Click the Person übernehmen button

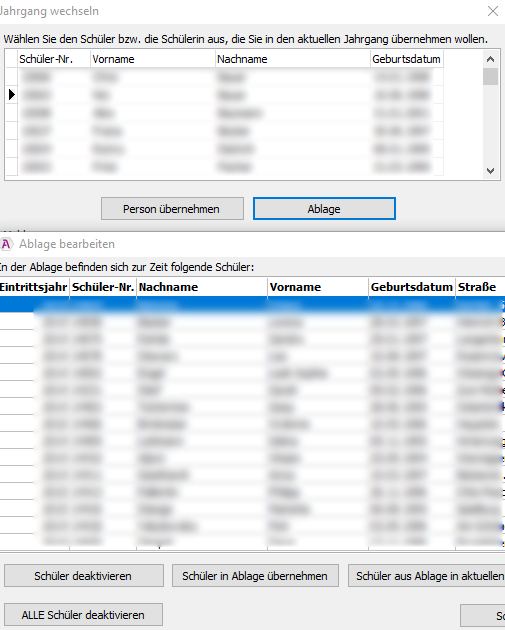point(172,209)
